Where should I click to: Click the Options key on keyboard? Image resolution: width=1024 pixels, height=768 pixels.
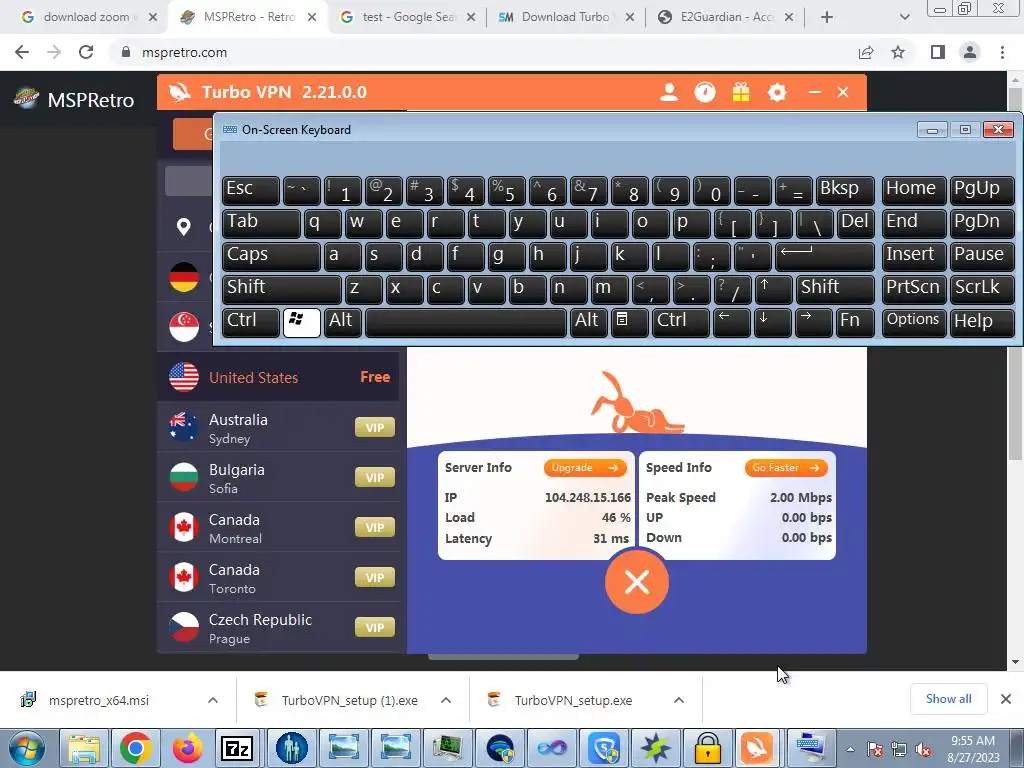pos(913,322)
